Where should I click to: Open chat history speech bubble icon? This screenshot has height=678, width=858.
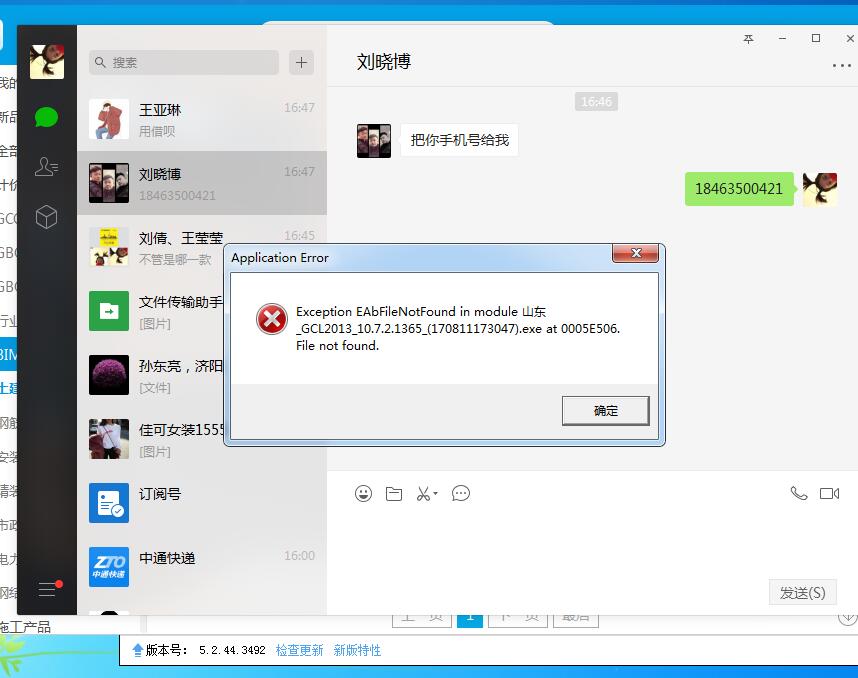coord(461,494)
